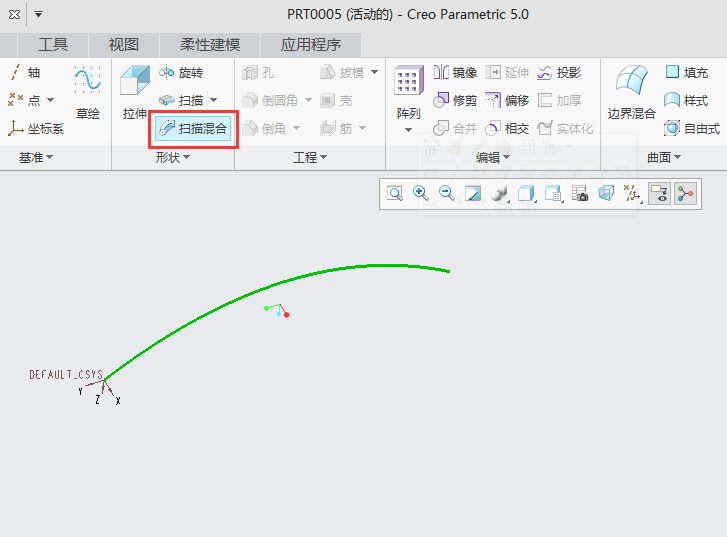
Task: Create a datum Axis (轴)
Action: (25, 72)
